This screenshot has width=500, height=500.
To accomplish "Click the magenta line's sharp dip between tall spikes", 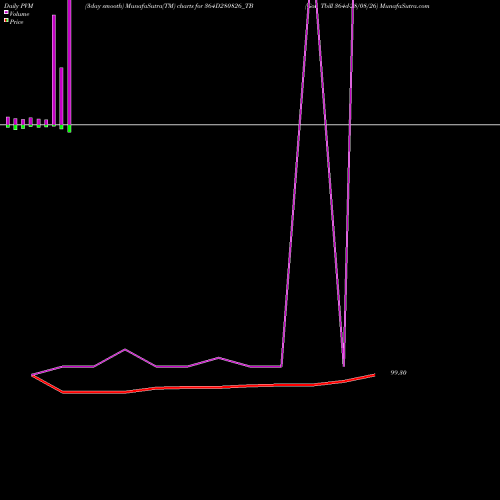I will [x=344, y=366].
